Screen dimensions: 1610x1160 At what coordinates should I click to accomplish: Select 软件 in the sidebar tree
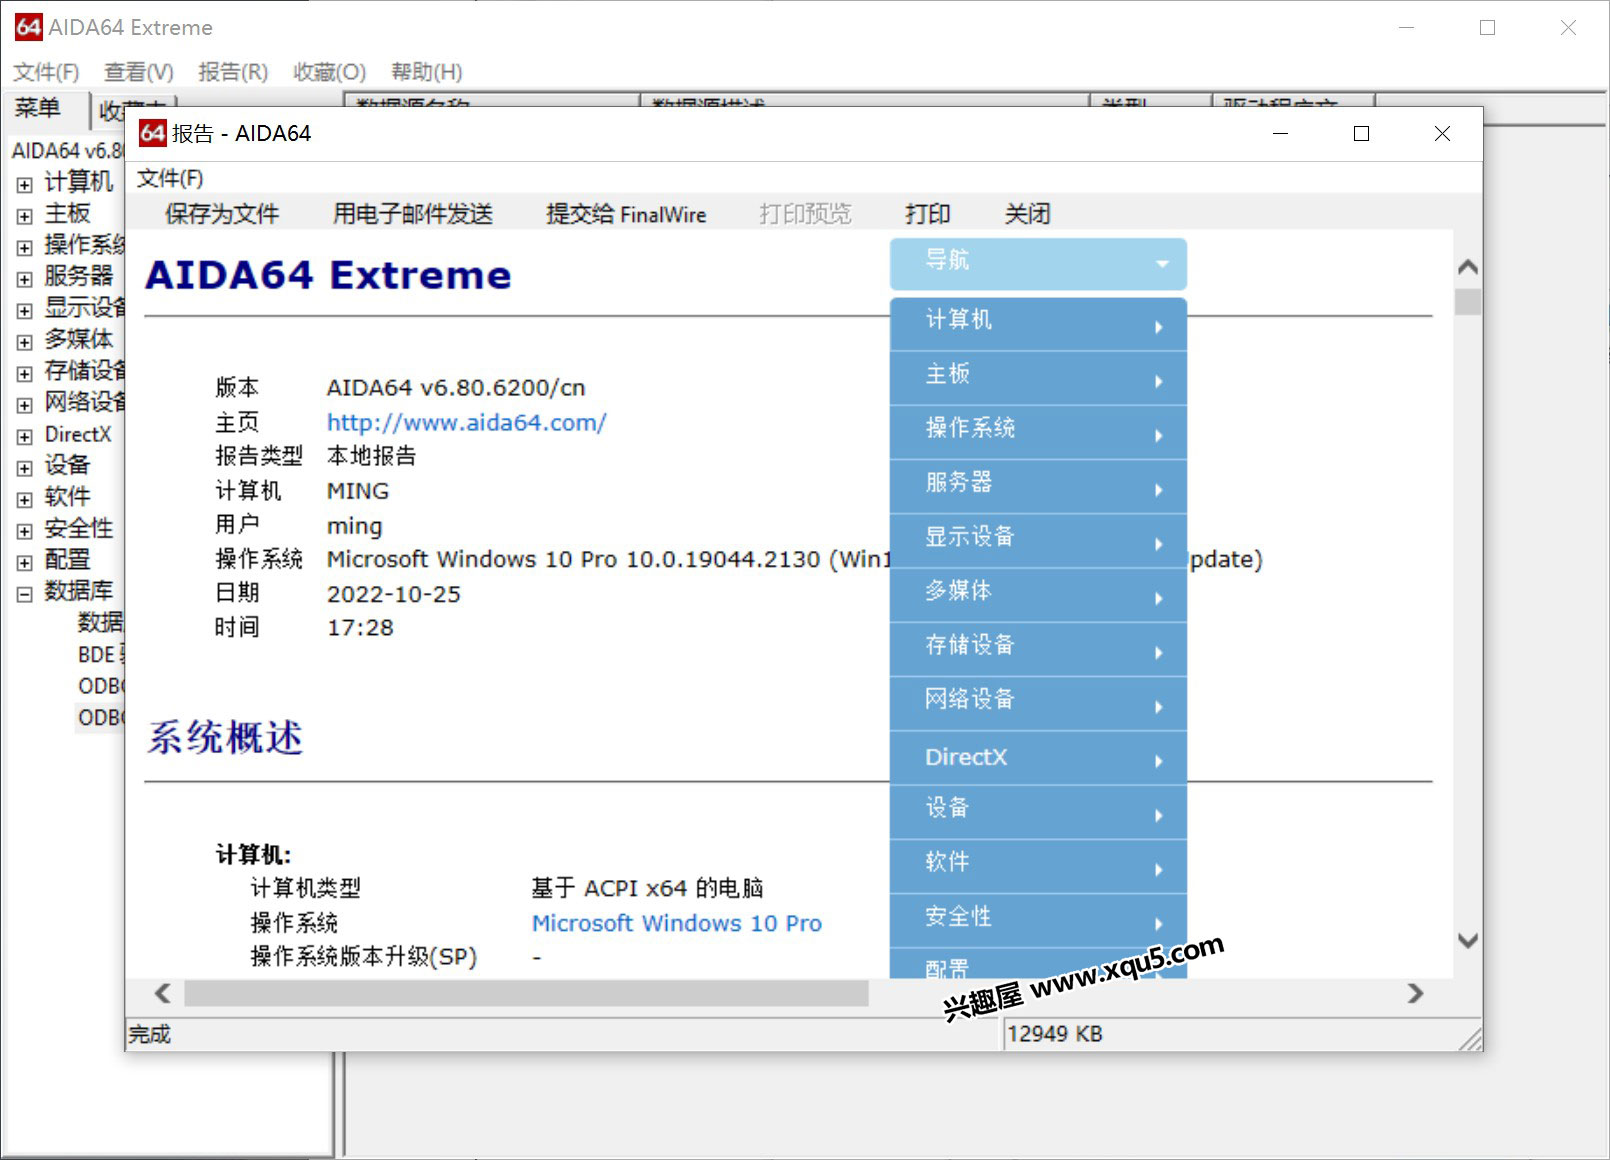click(67, 497)
